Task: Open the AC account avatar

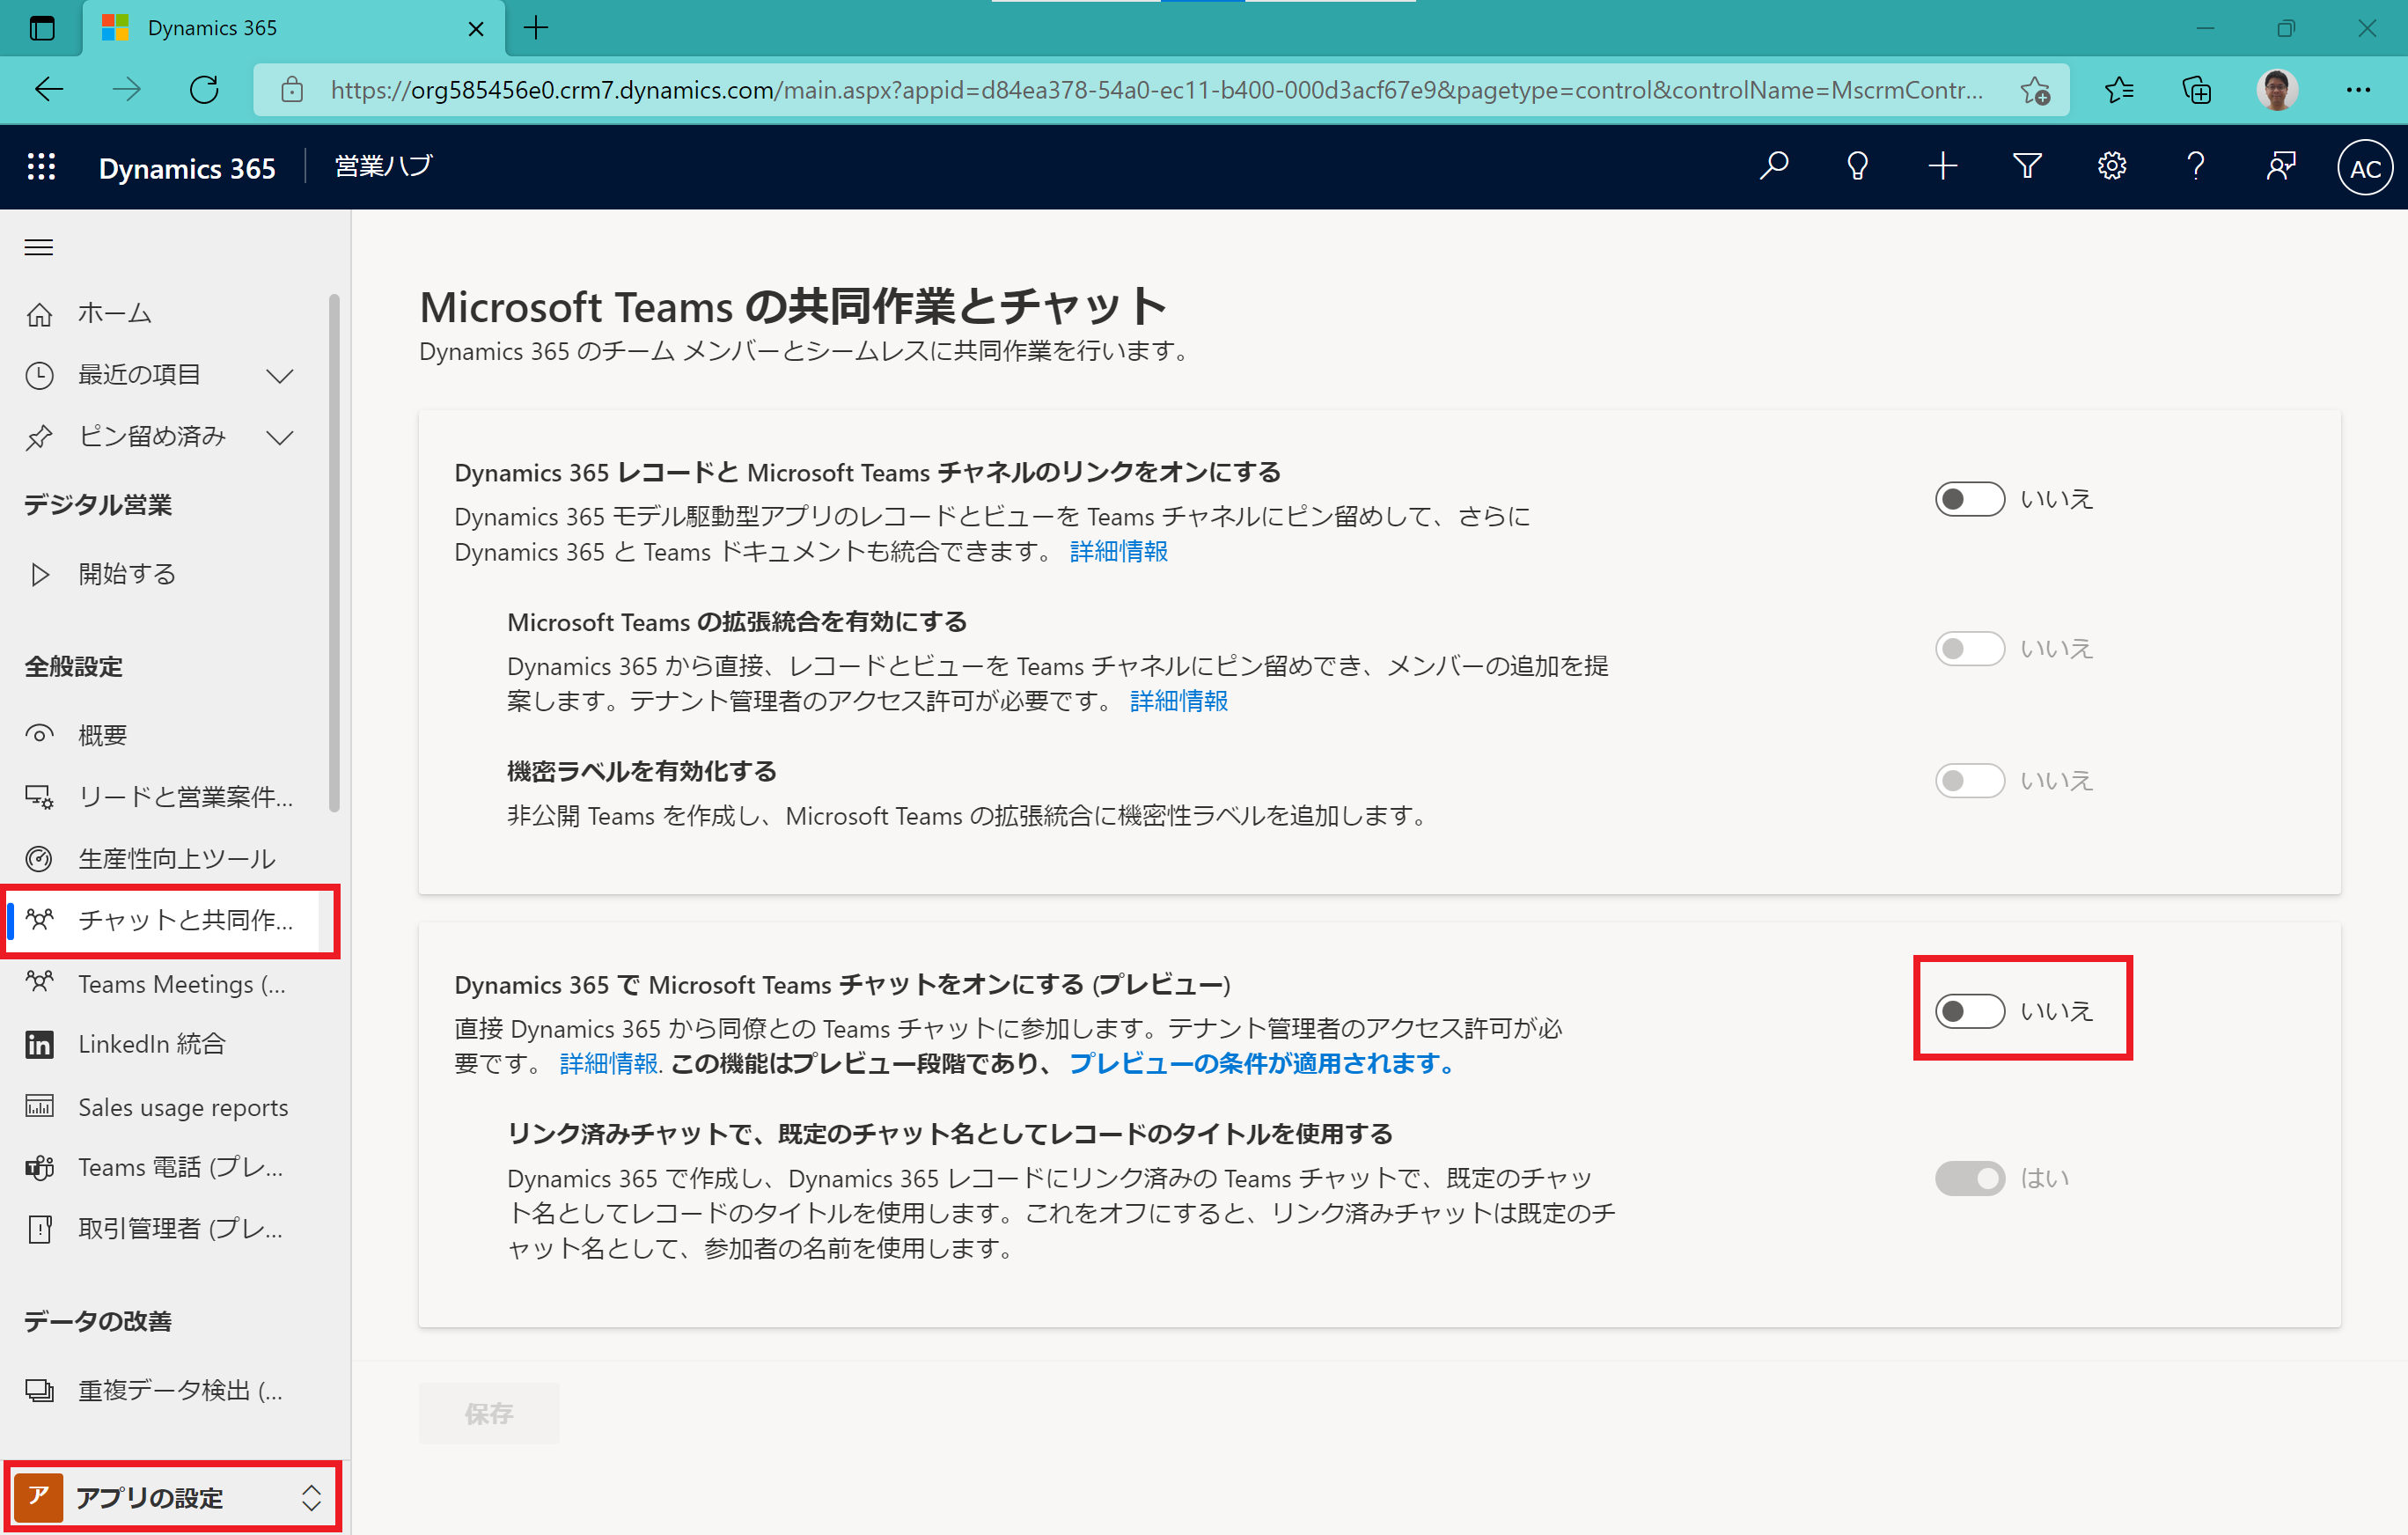Action: (x=2364, y=168)
